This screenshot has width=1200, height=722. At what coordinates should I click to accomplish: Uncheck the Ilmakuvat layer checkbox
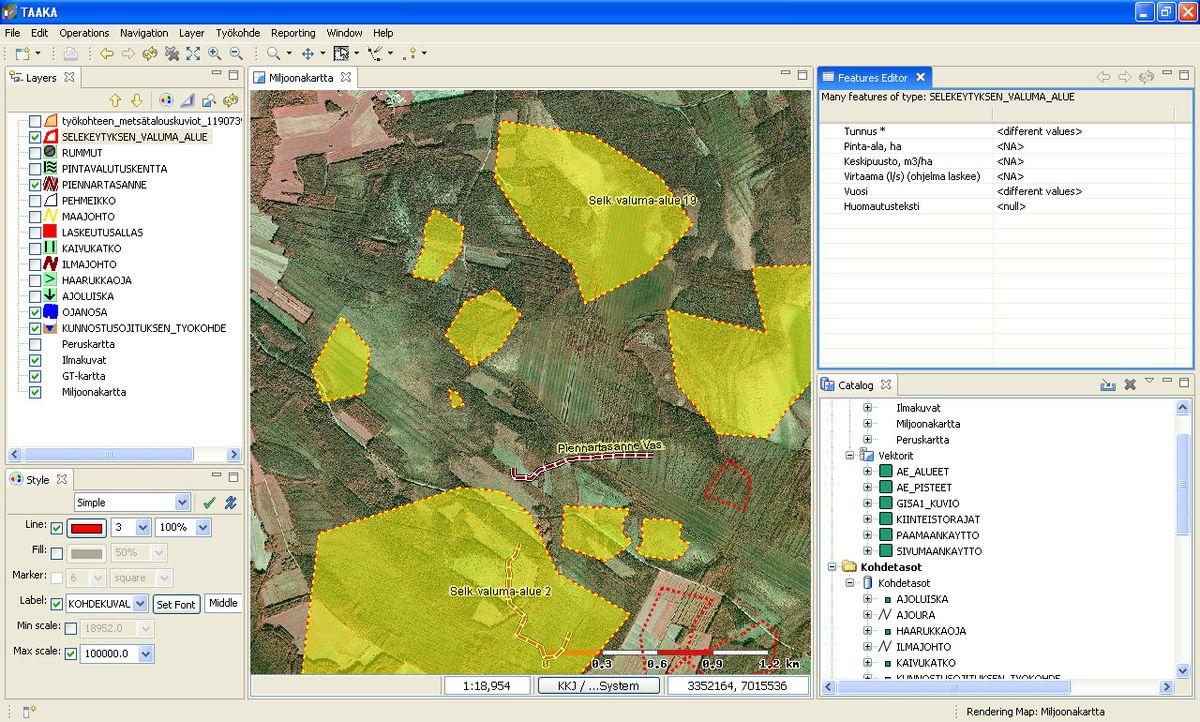click(36, 360)
